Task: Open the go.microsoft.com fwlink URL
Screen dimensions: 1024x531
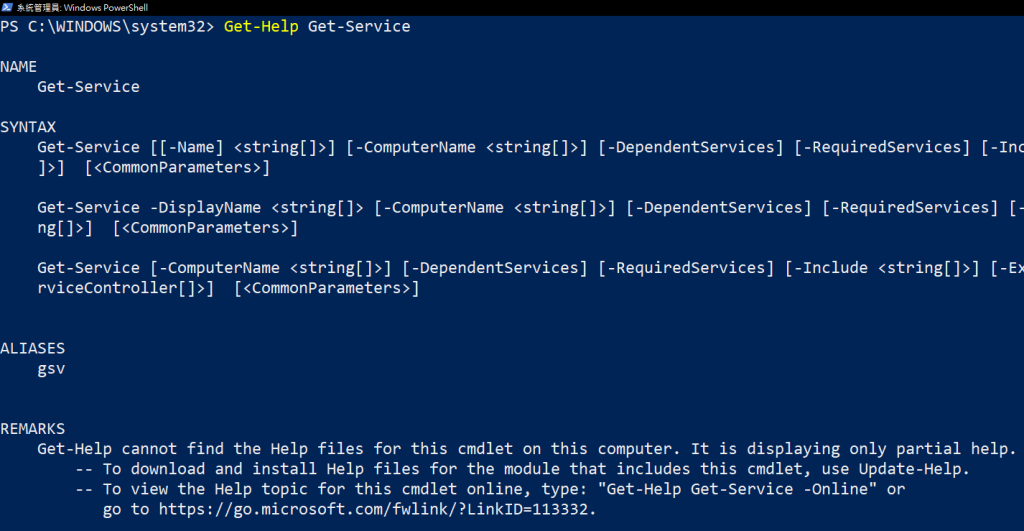Action: coord(373,509)
